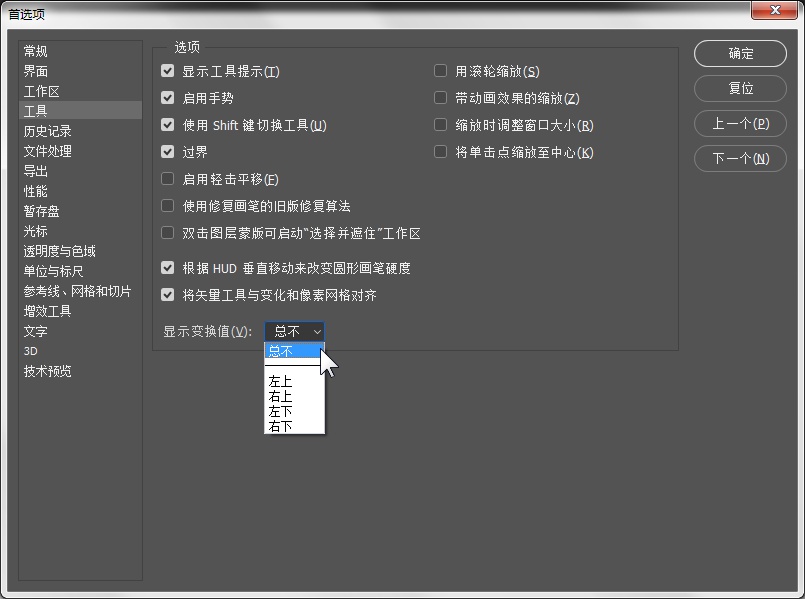Close the 首选项 dialog
Viewport: 805px width, 599px height.
775,10
